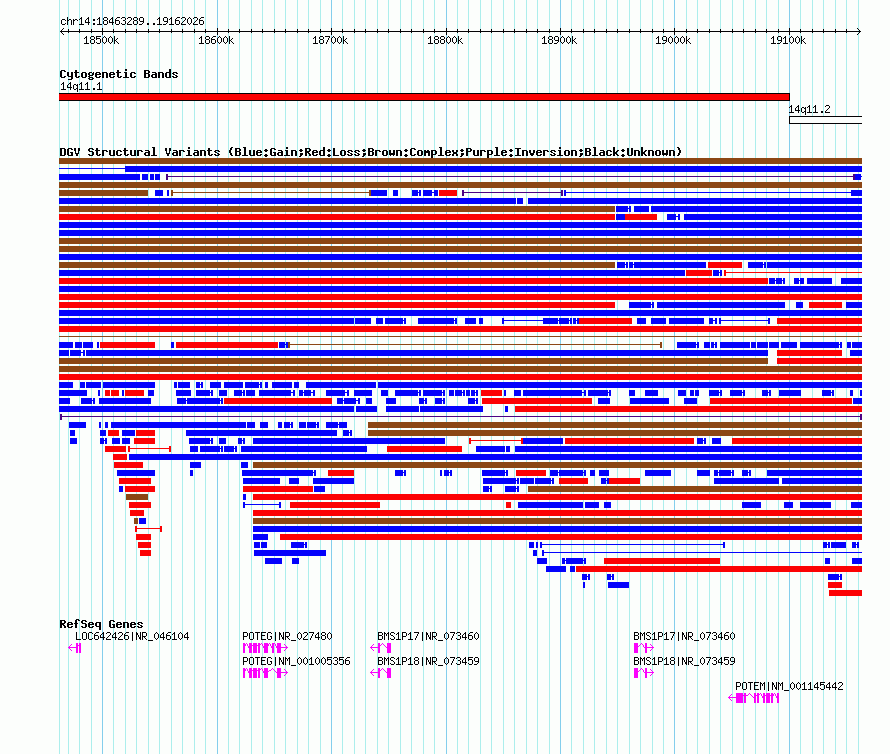Image resolution: width=890 pixels, height=754 pixels.
Task: Select the LOC642426 gene glyph
Action: pyautogui.click(x=74, y=648)
